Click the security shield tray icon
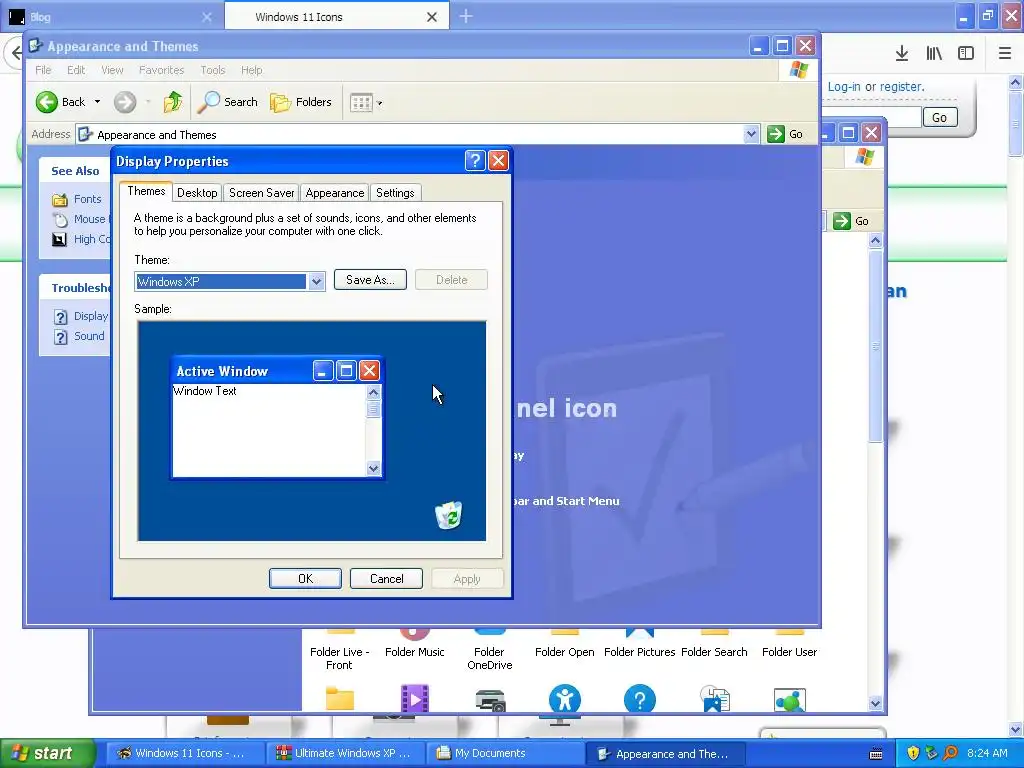Image resolution: width=1024 pixels, height=768 pixels. tap(913, 753)
